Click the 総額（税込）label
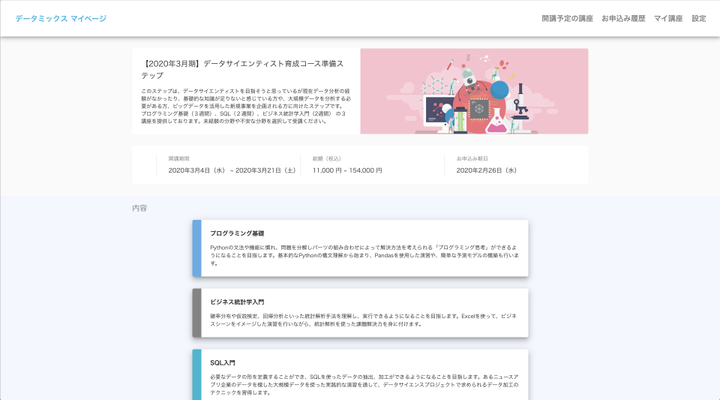720x400 pixels. [x=327, y=158]
